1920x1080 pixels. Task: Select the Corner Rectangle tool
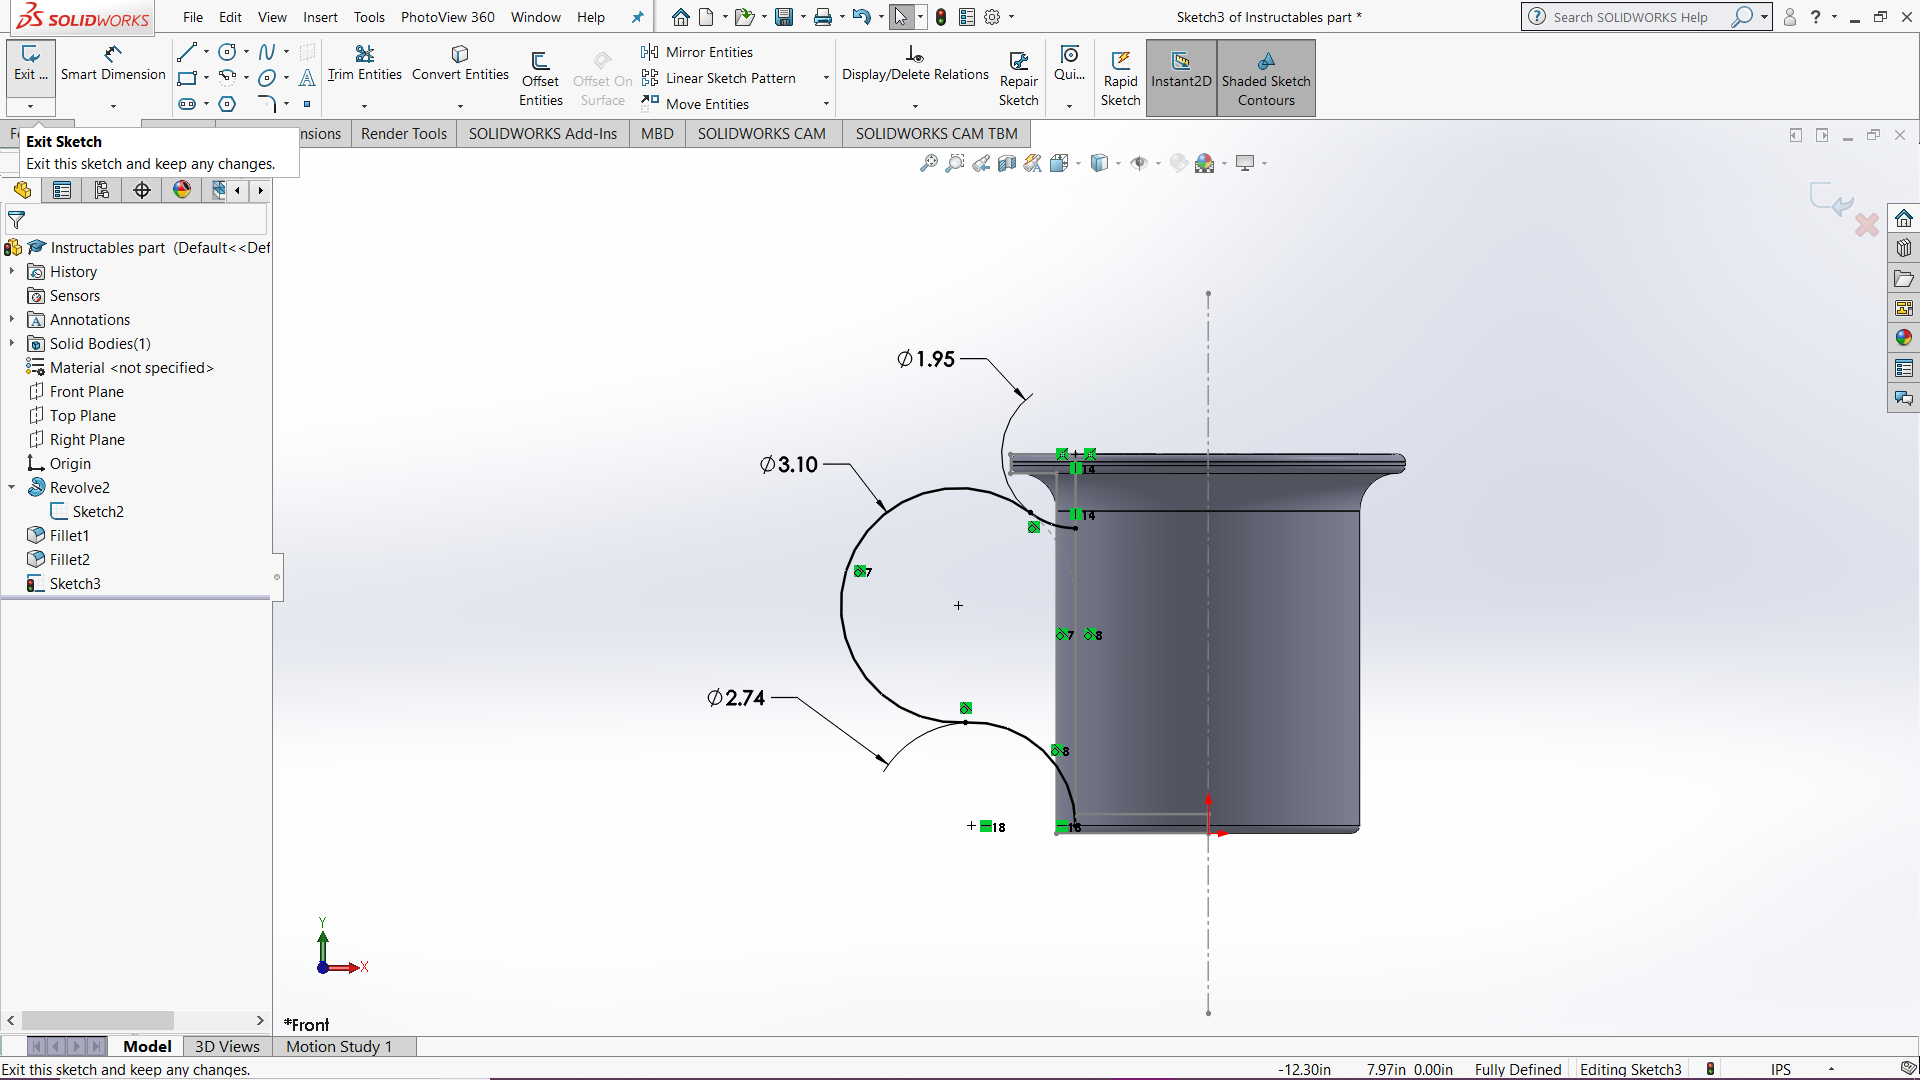pyautogui.click(x=186, y=78)
